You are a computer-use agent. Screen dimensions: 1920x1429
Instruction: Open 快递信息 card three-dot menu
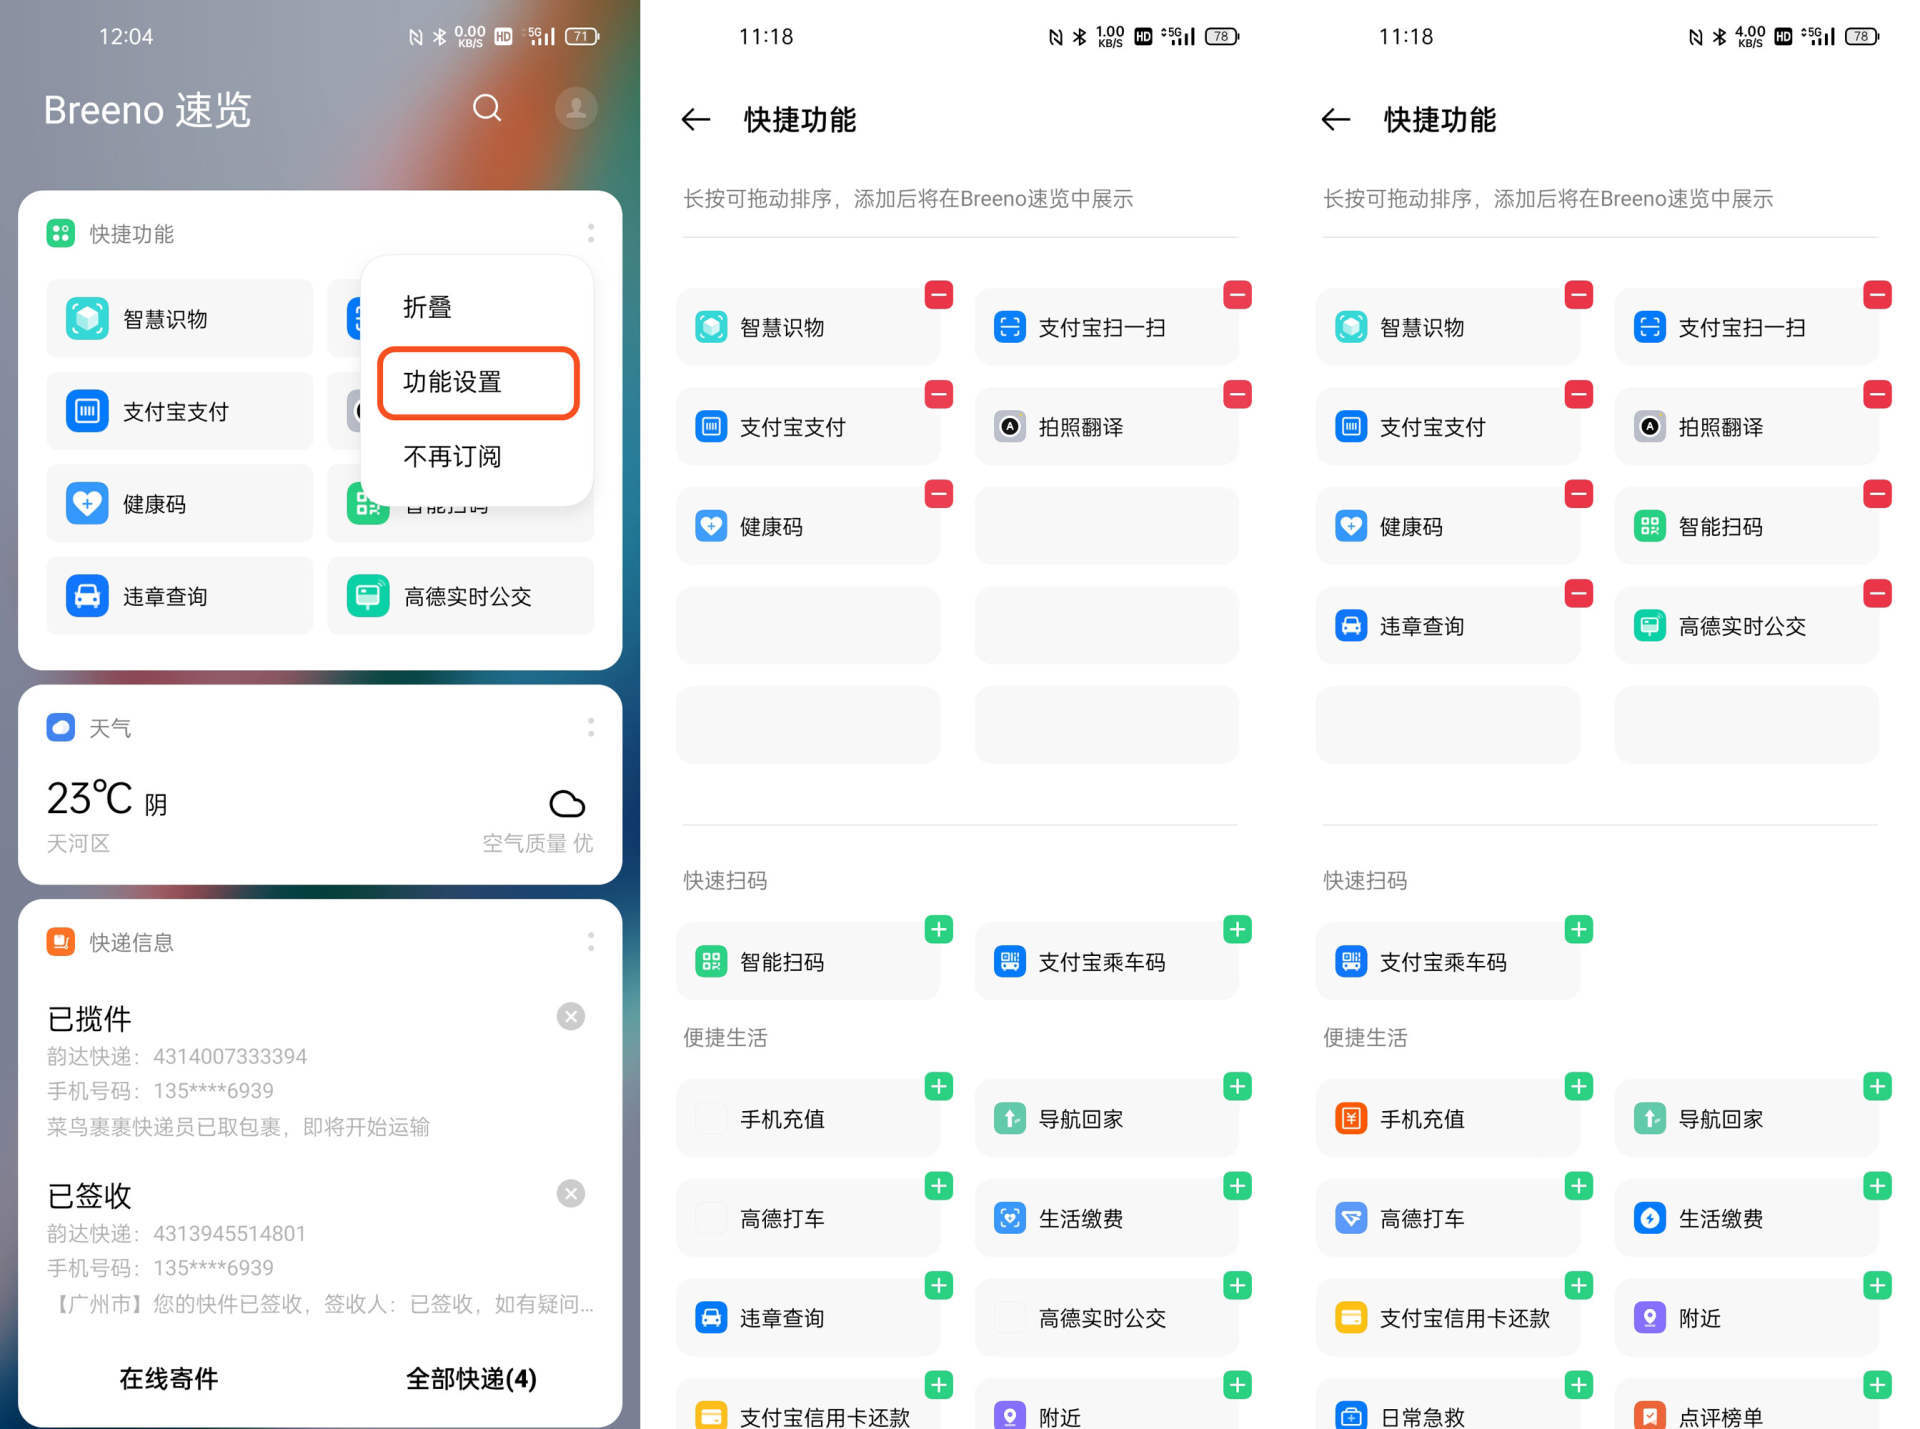[591, 942]
